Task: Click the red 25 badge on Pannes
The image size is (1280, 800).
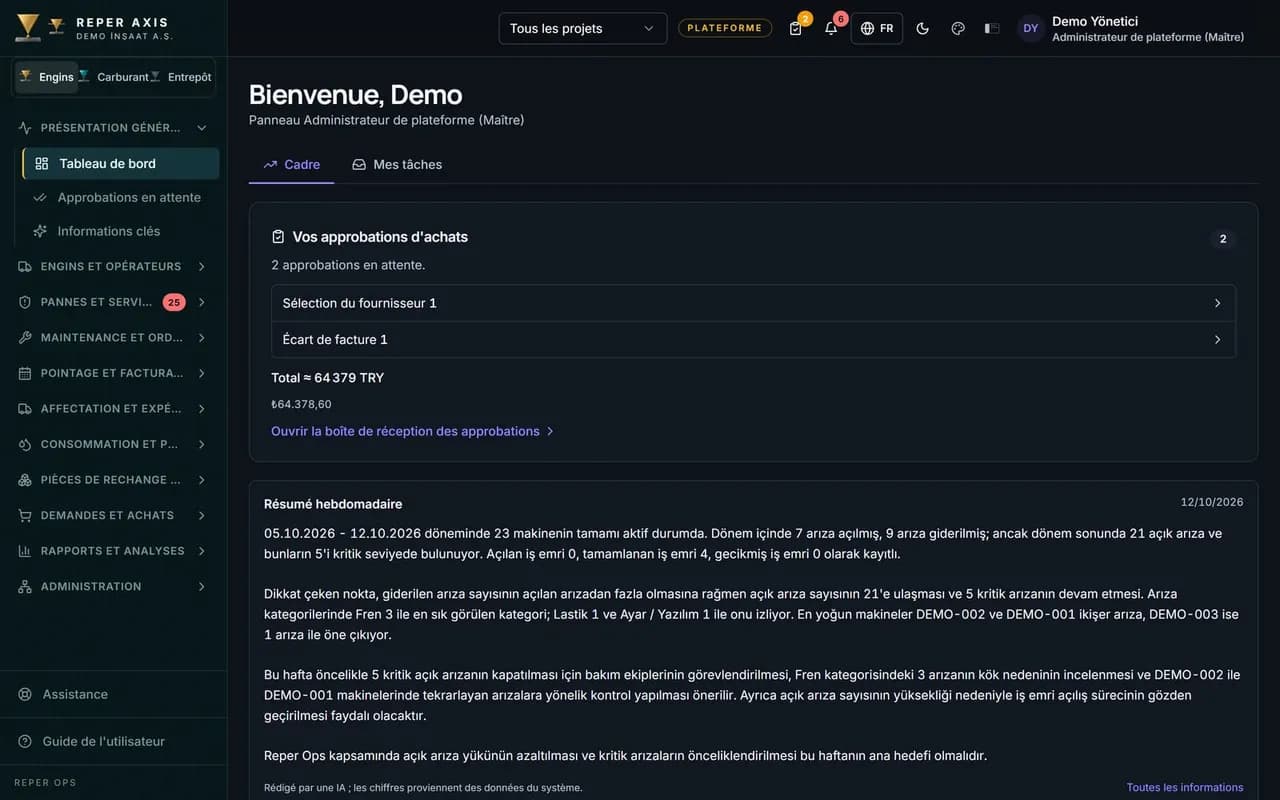Action: point(174,302)
